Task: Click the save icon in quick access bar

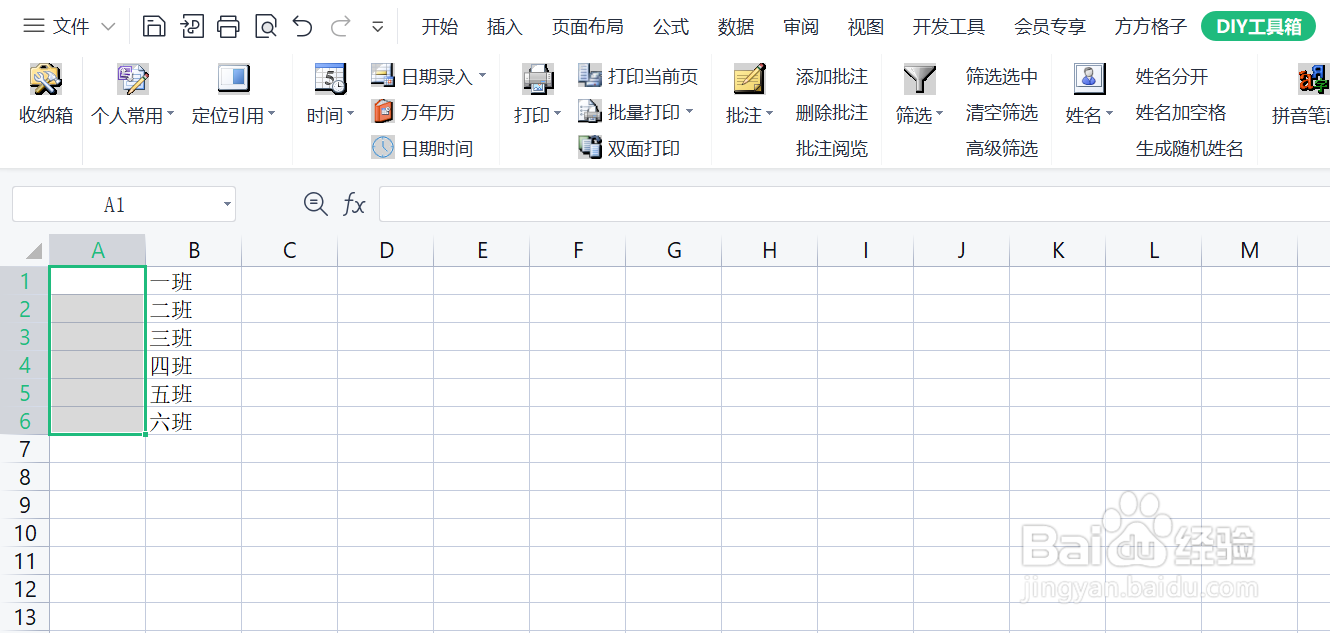Action: click(154, 27)
